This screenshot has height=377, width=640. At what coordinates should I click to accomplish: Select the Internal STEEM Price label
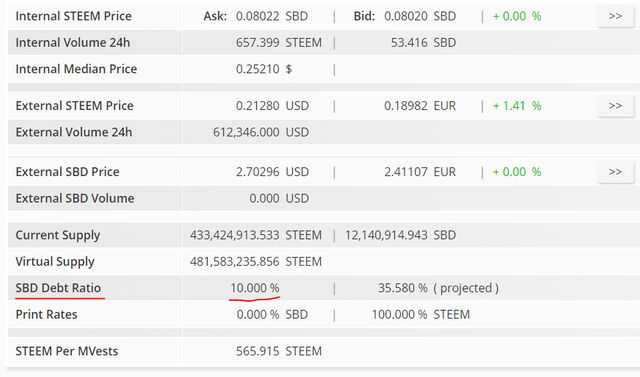pos(73,16)
